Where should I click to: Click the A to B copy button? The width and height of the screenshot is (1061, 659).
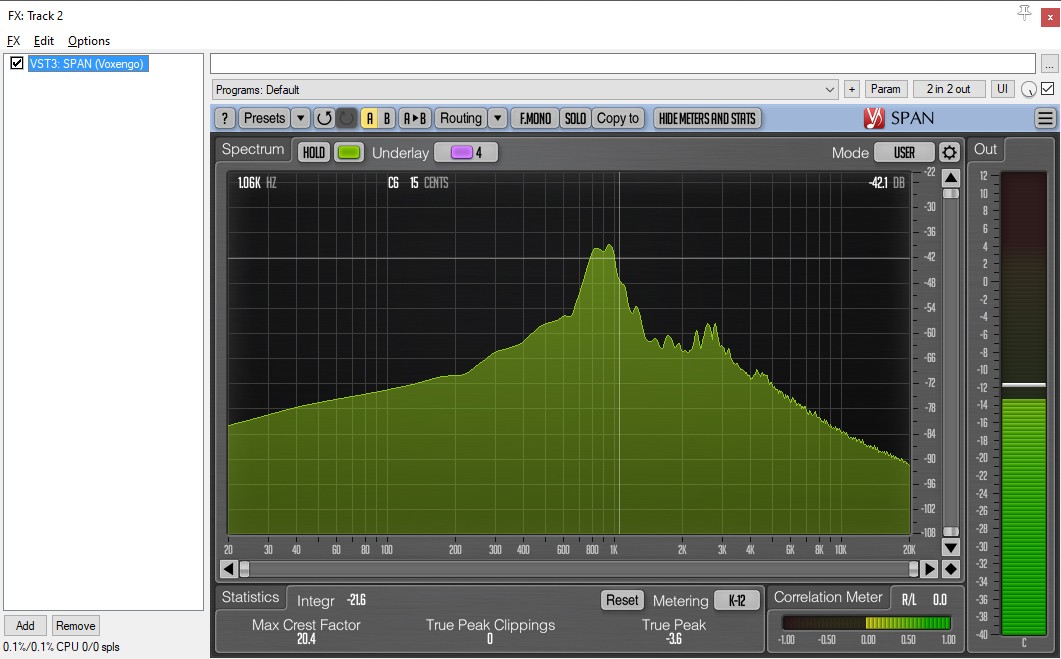pyautogui.click(x=415, y=118)
